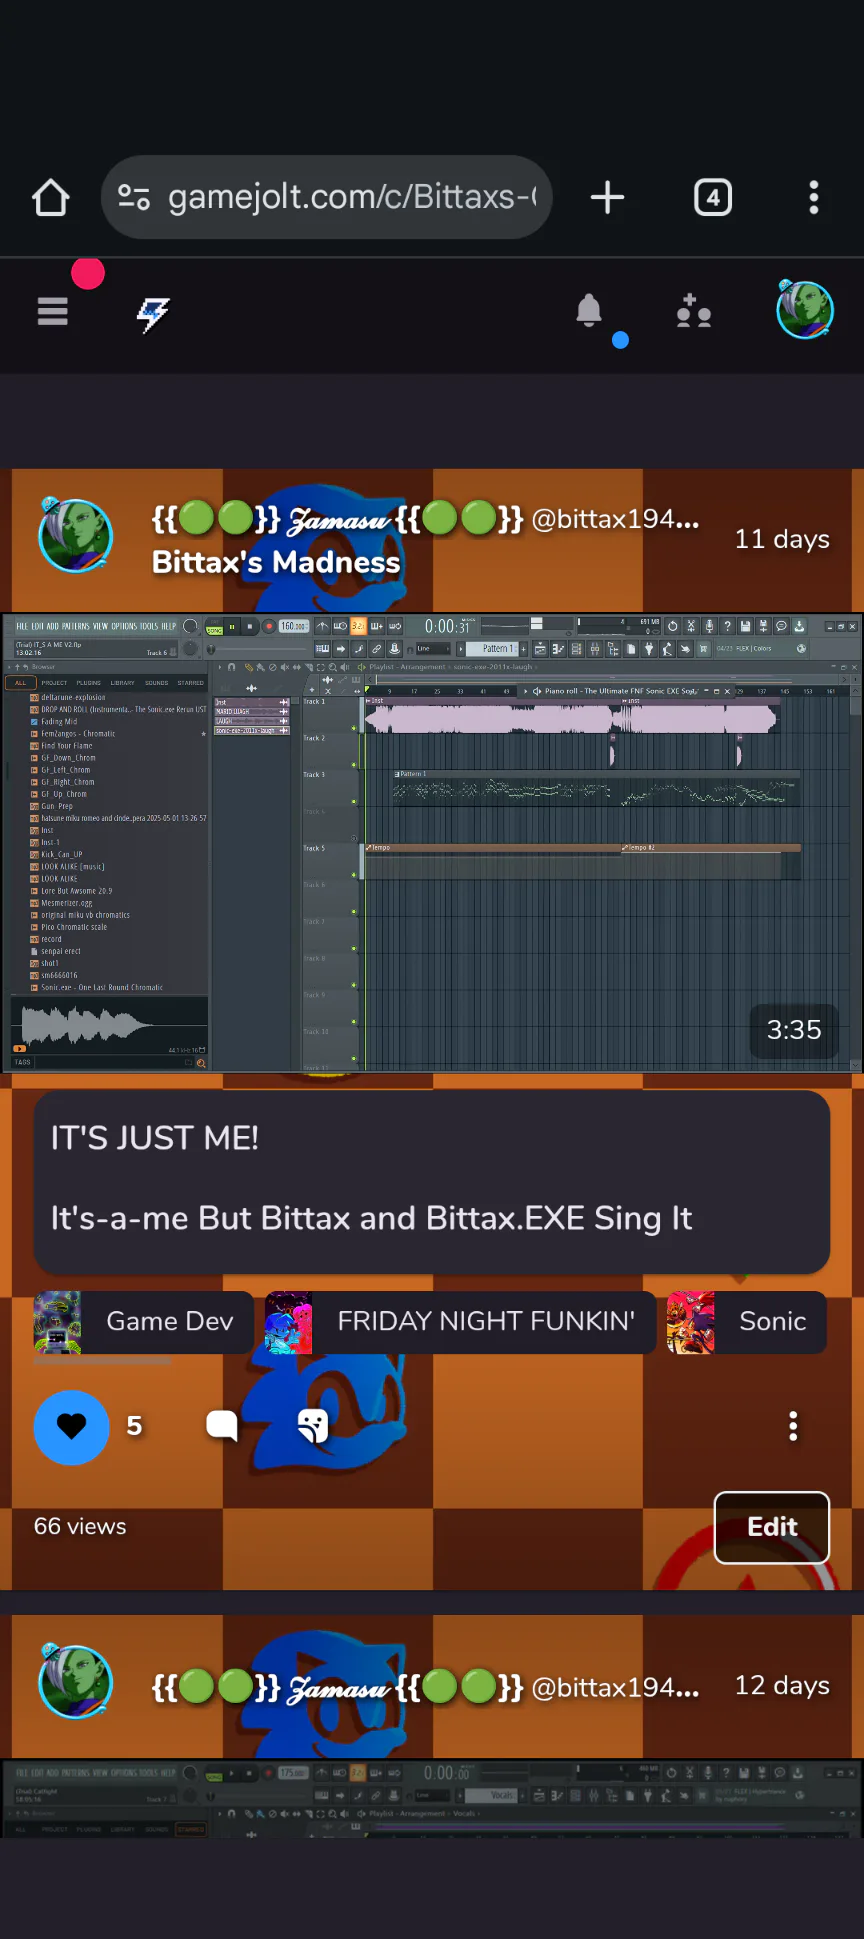
Task: Open the FRIDAY NIGHT FUNKIN' community chip
Action: coord(460,1322)
